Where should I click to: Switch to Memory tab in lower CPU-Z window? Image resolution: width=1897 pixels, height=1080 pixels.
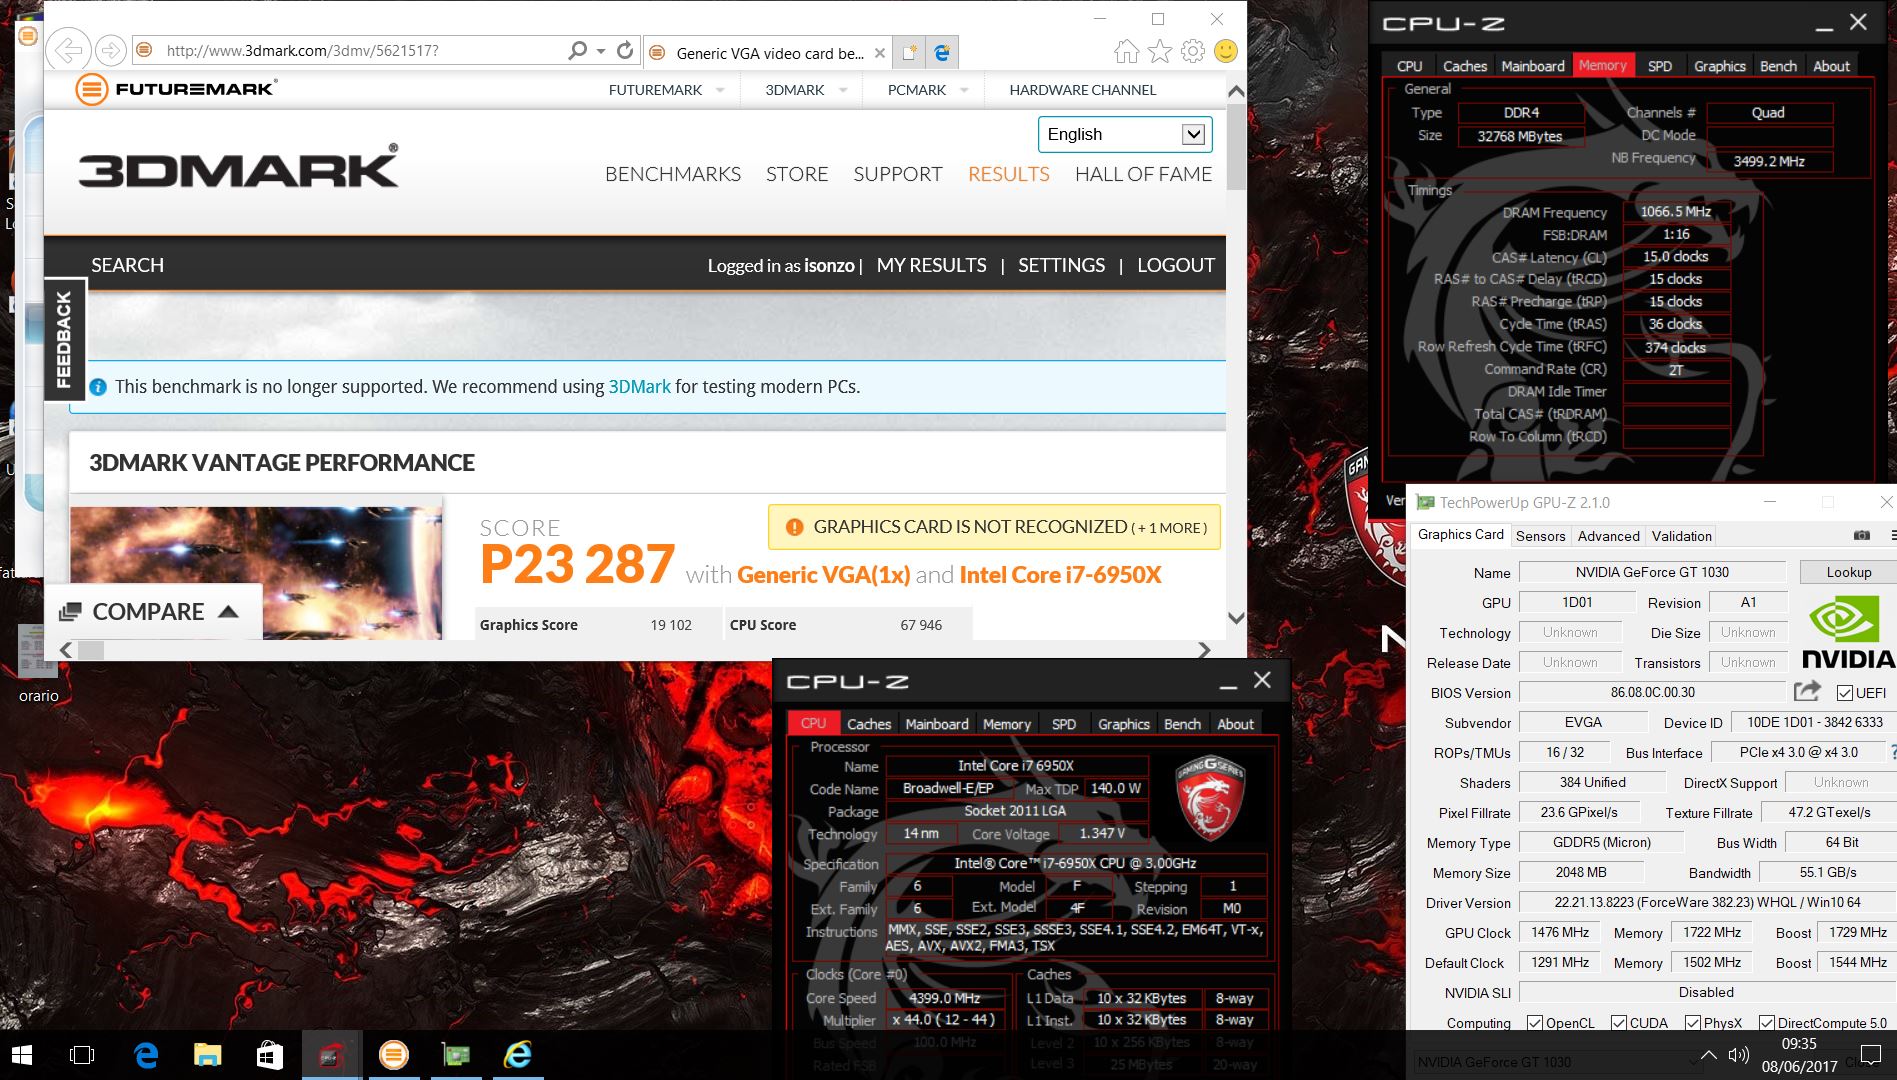[1006, 724]
